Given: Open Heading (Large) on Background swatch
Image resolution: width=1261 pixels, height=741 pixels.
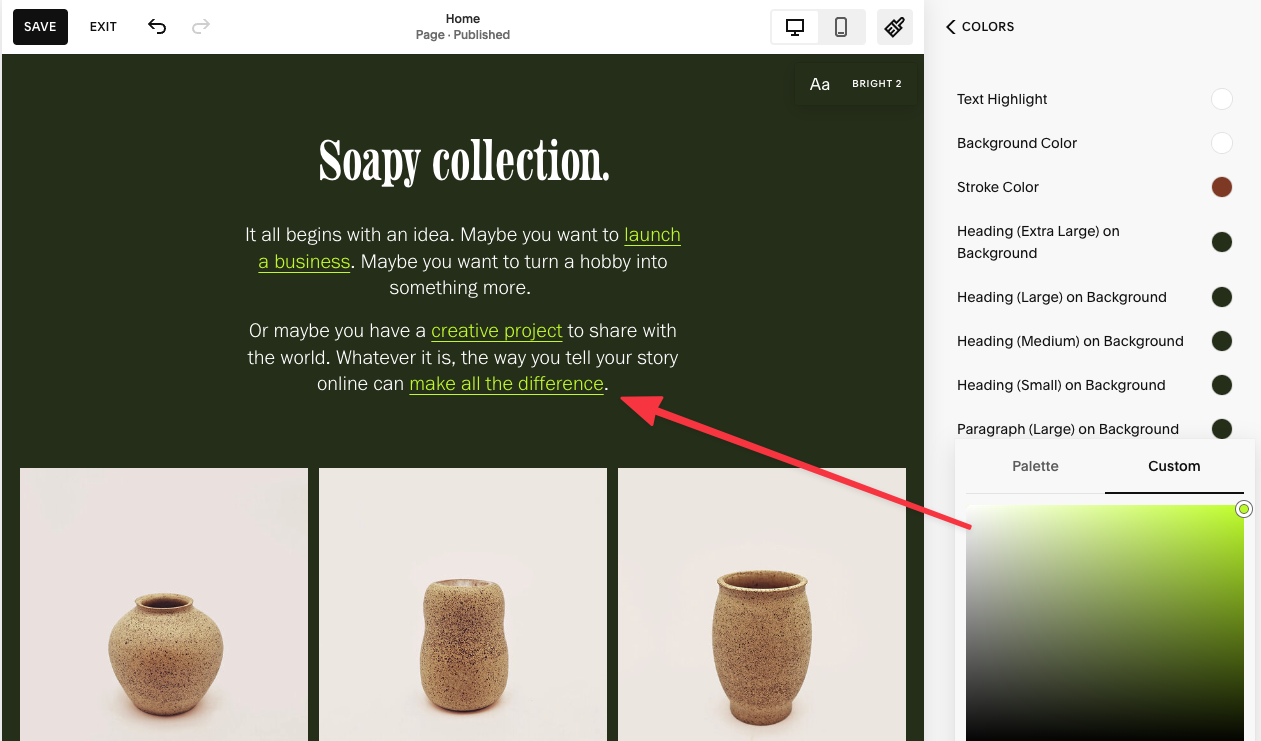Looking at the screenshot, I should click(x=1222, y=297).
